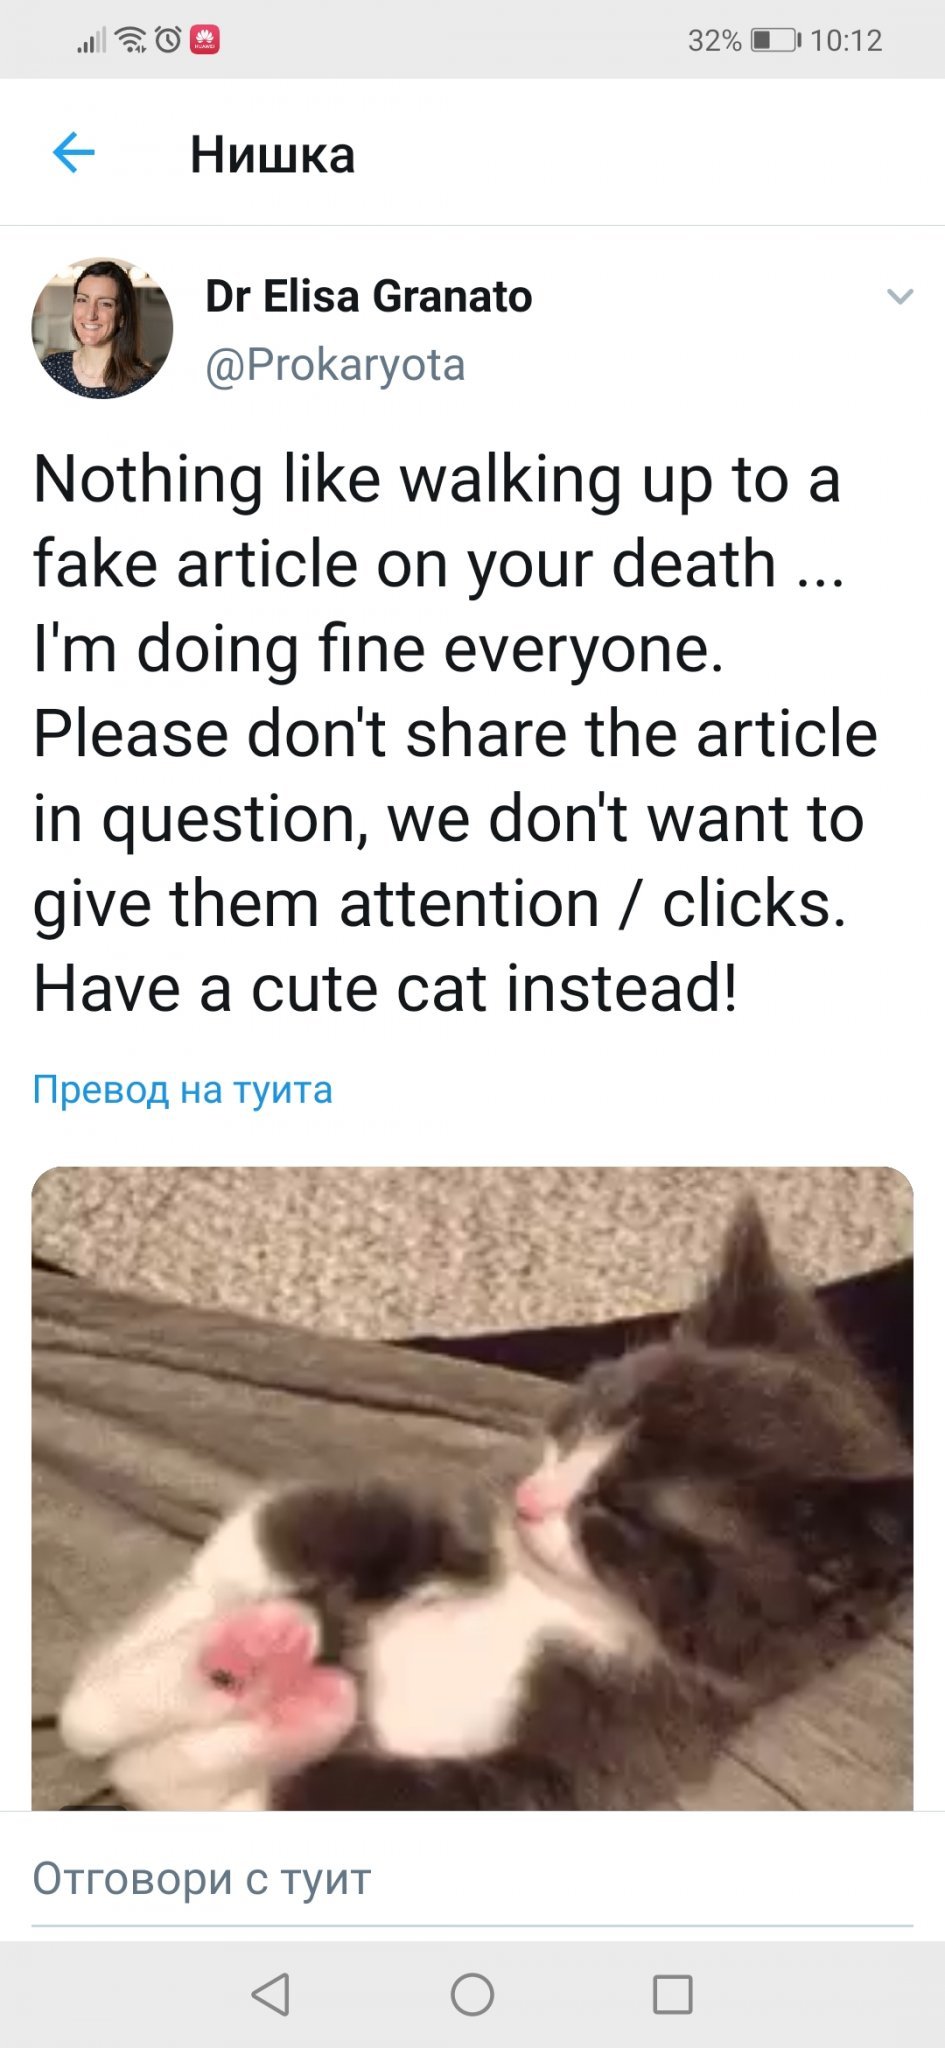The image size is (945, 2048).
Task: Tap the 'Превод на туита' translate link
Action: pyautogui.click(x=182, y=1089)
